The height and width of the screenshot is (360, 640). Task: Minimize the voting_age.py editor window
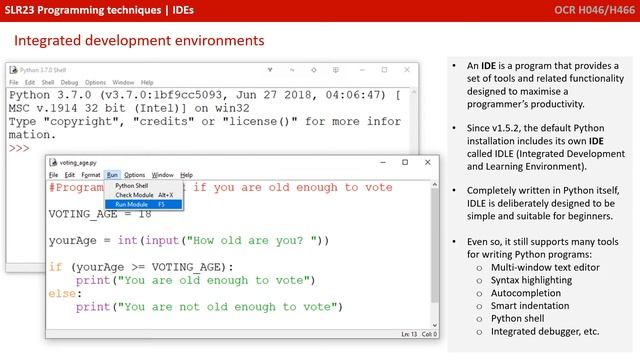point(383,162)
